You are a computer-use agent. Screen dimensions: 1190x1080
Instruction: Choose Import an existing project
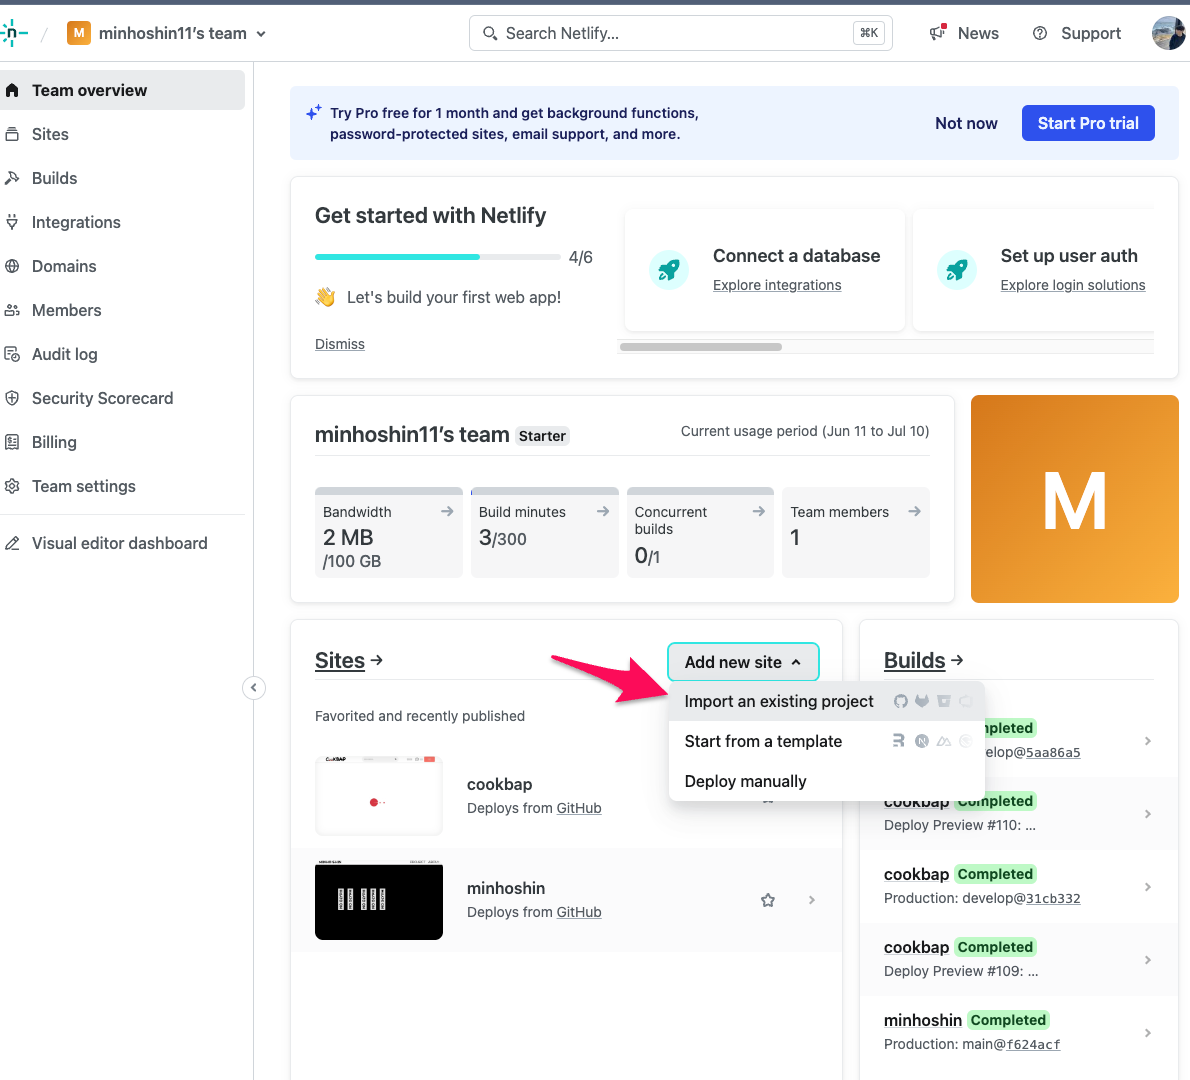[826, 701]
